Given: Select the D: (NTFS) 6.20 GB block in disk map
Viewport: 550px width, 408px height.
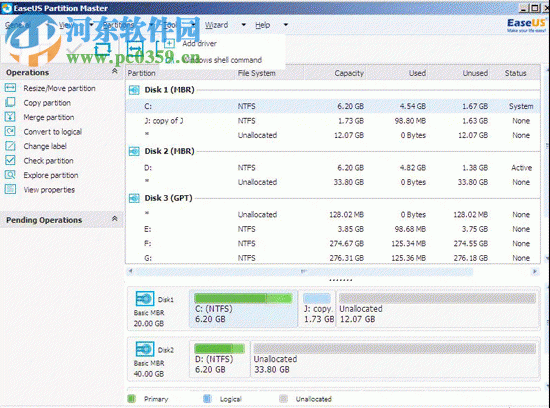Looking at the screenshot, I should click(219, 359).
